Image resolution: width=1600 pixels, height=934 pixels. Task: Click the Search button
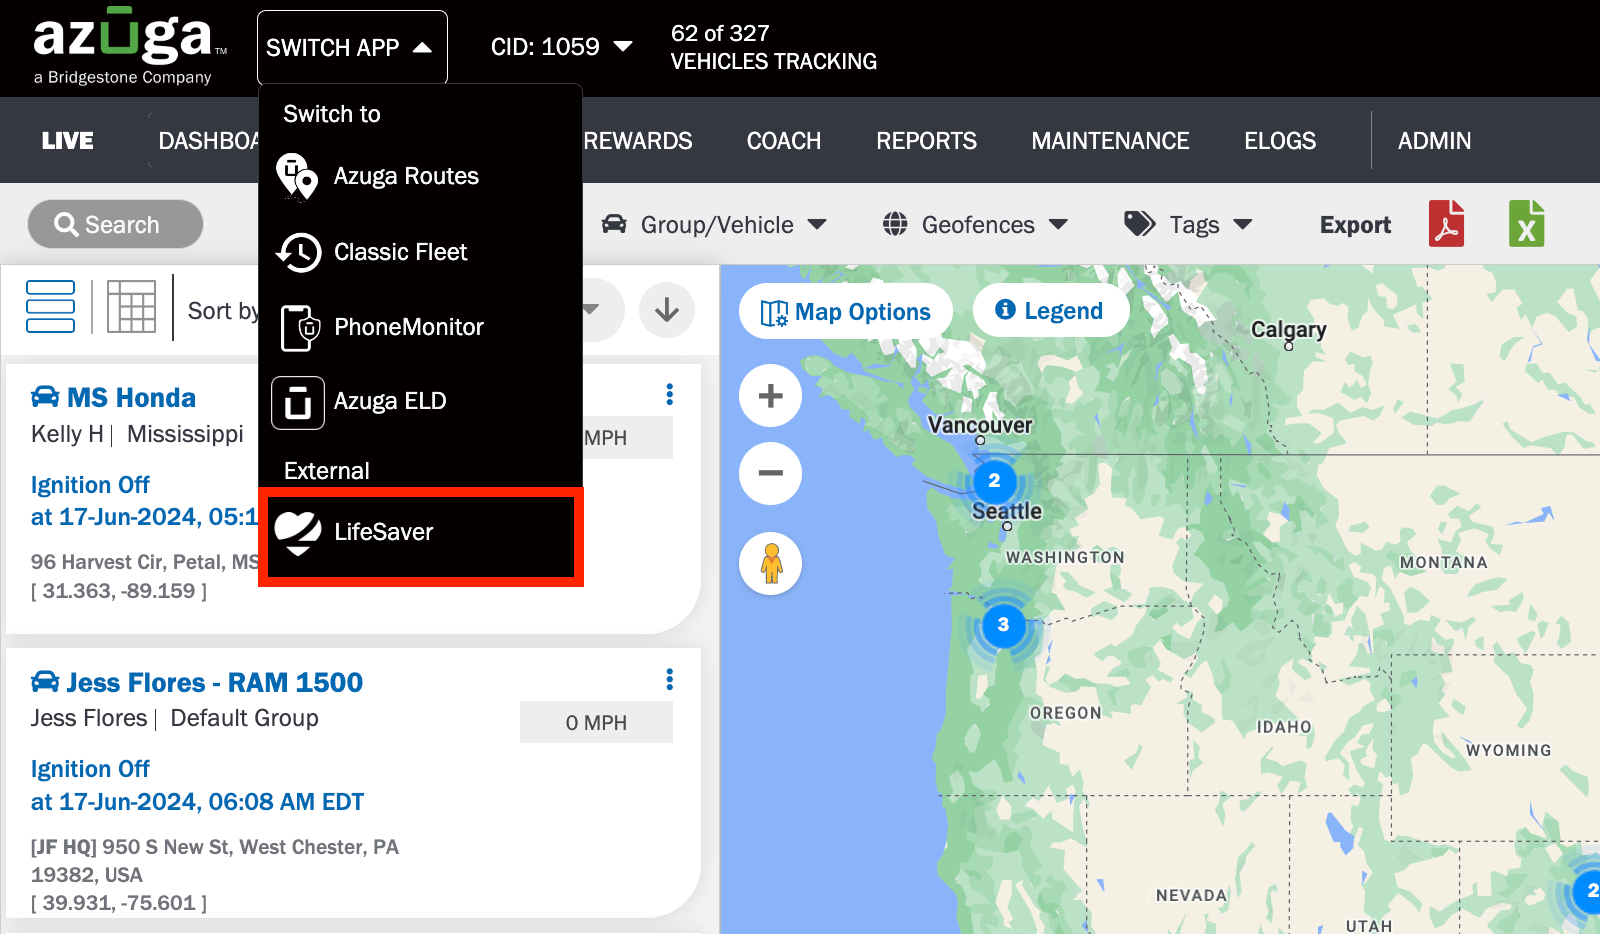[115, 224]
